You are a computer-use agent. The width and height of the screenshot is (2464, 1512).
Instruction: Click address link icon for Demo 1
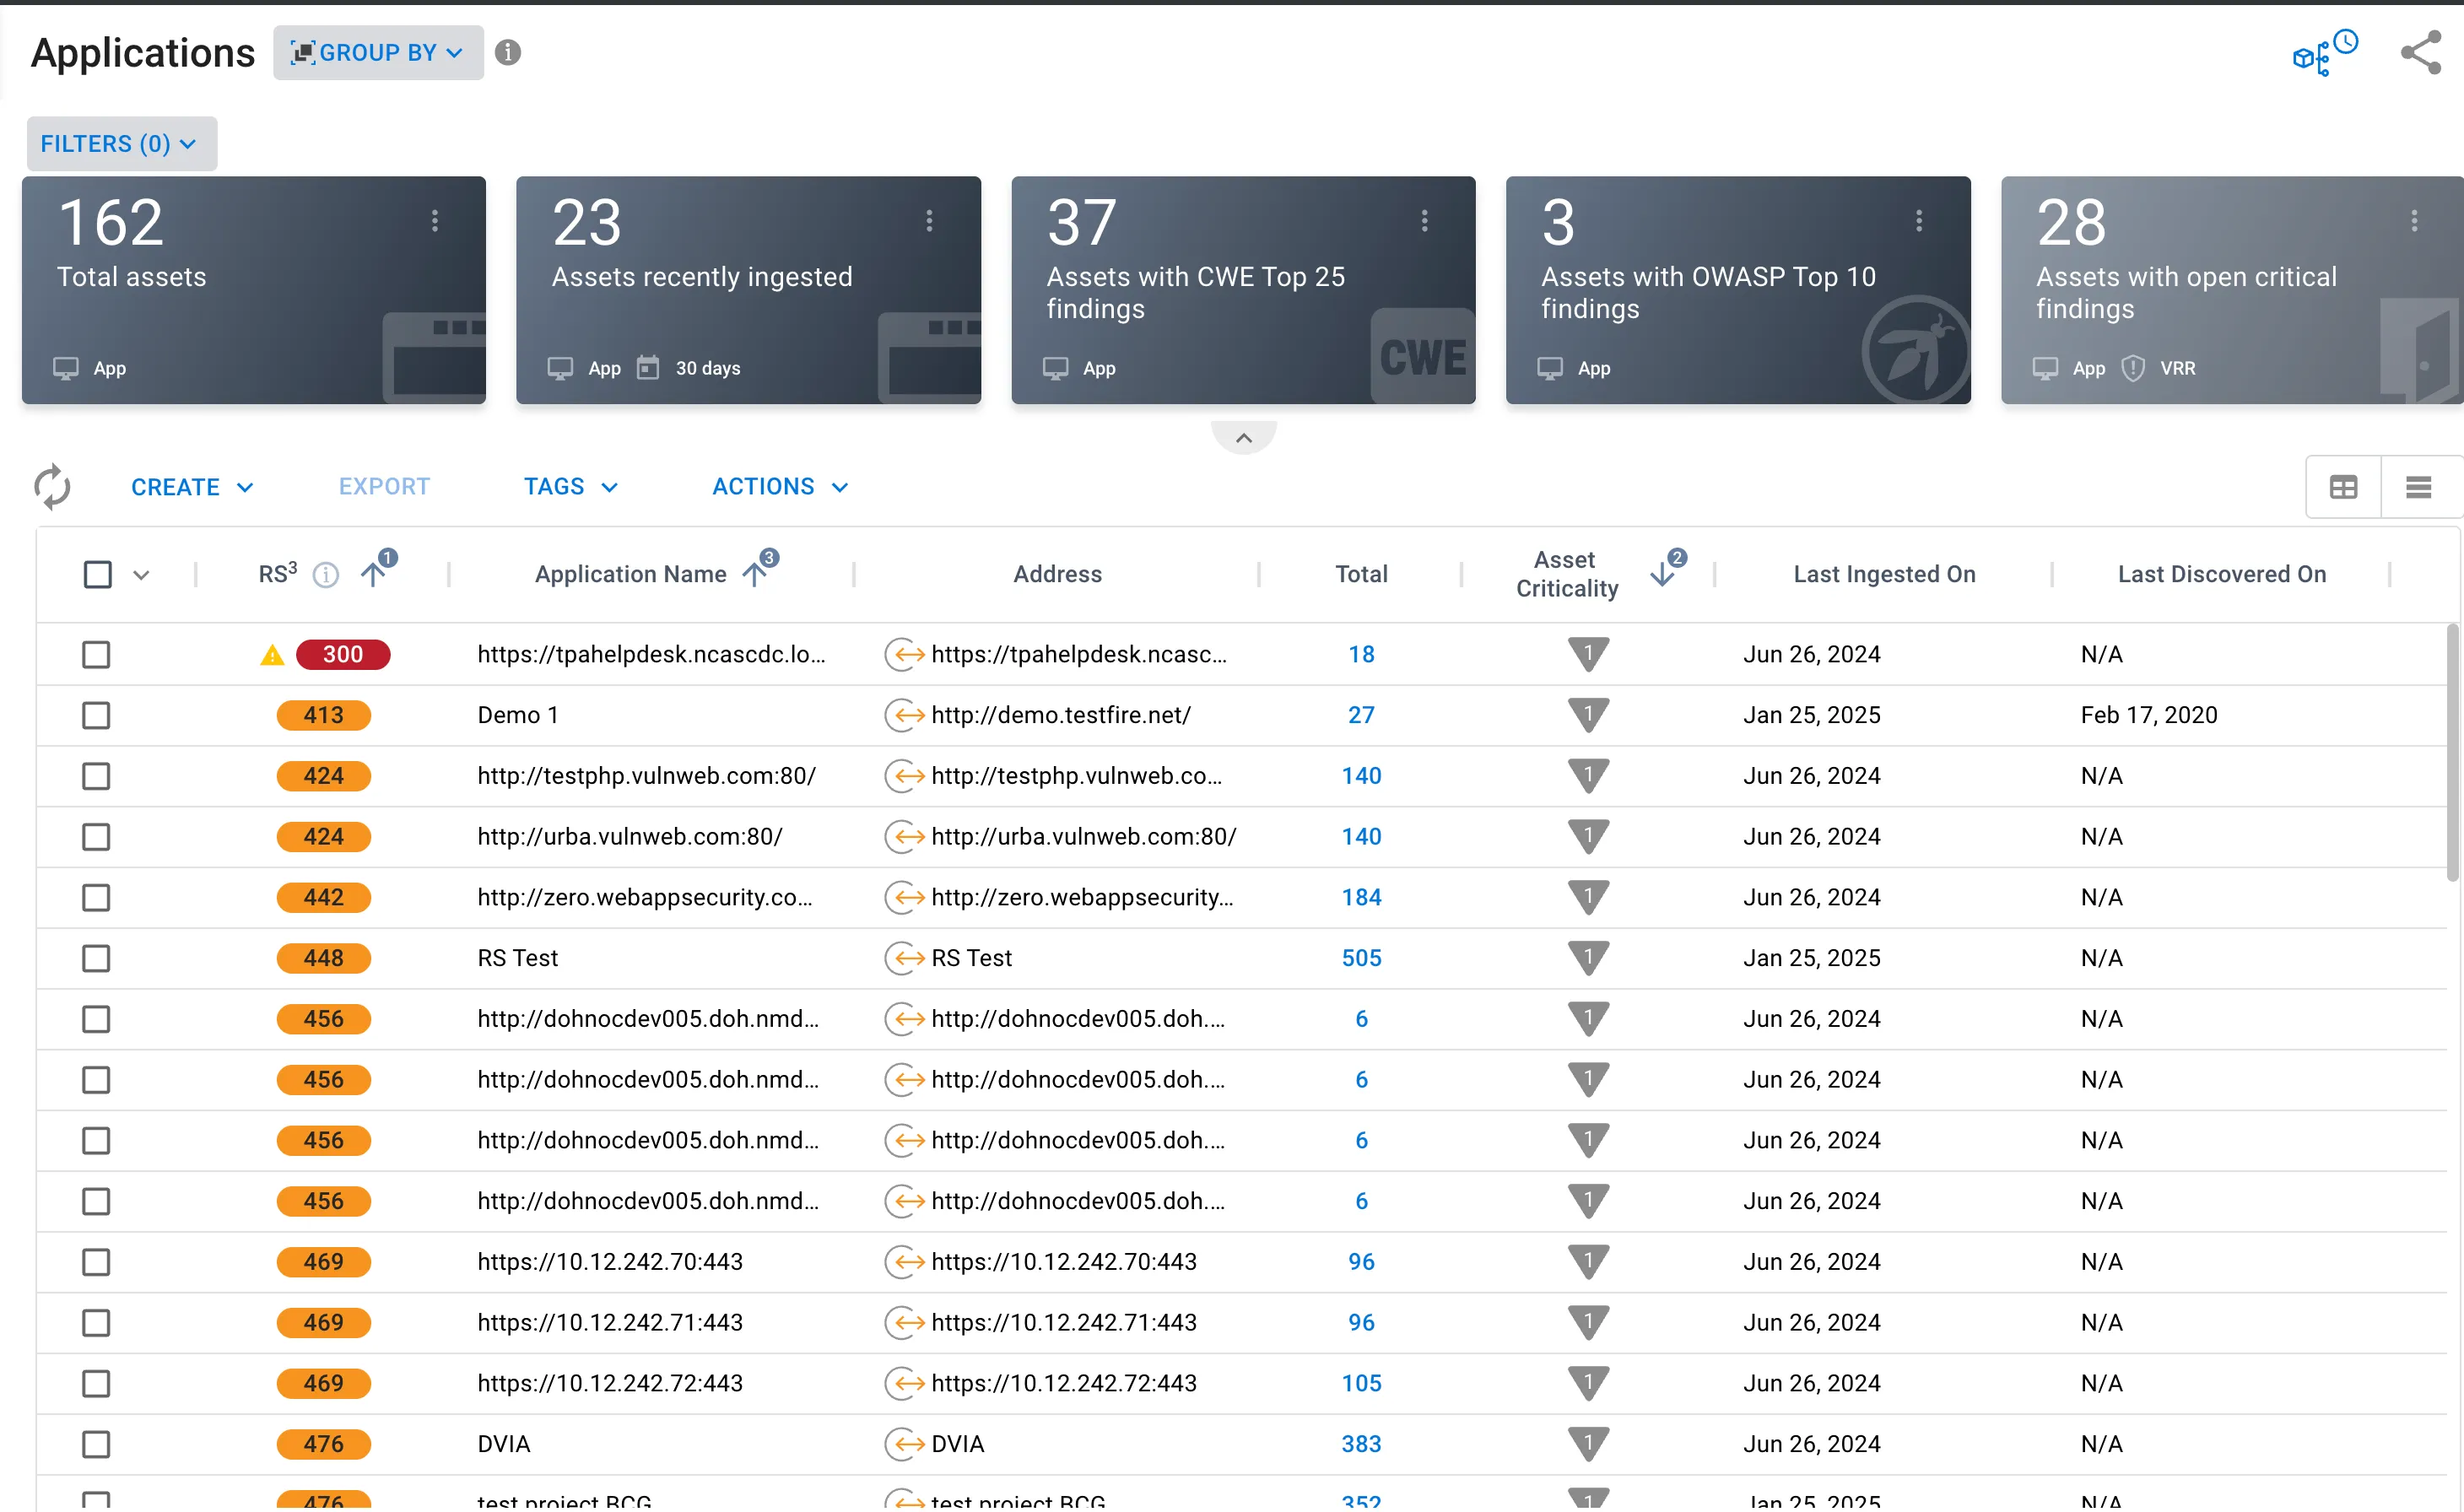[x=904, y=715]
